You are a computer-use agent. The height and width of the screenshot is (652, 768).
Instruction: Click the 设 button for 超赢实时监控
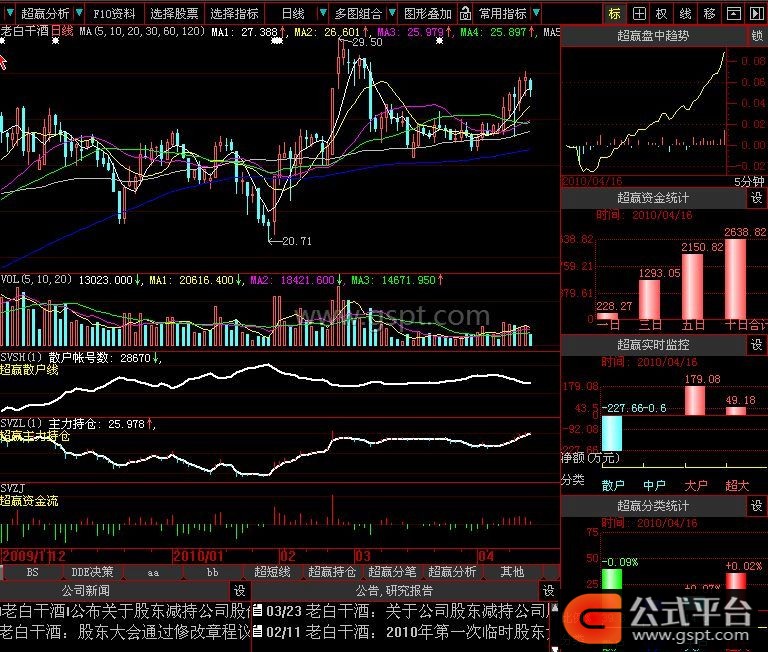[757, 345]
